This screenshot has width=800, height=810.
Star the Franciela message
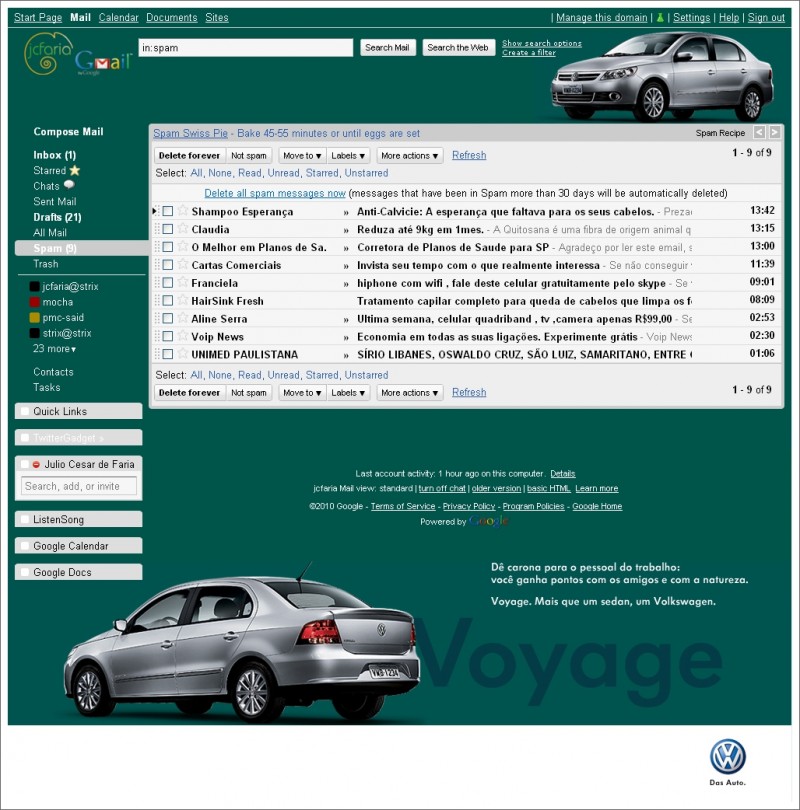183,282
